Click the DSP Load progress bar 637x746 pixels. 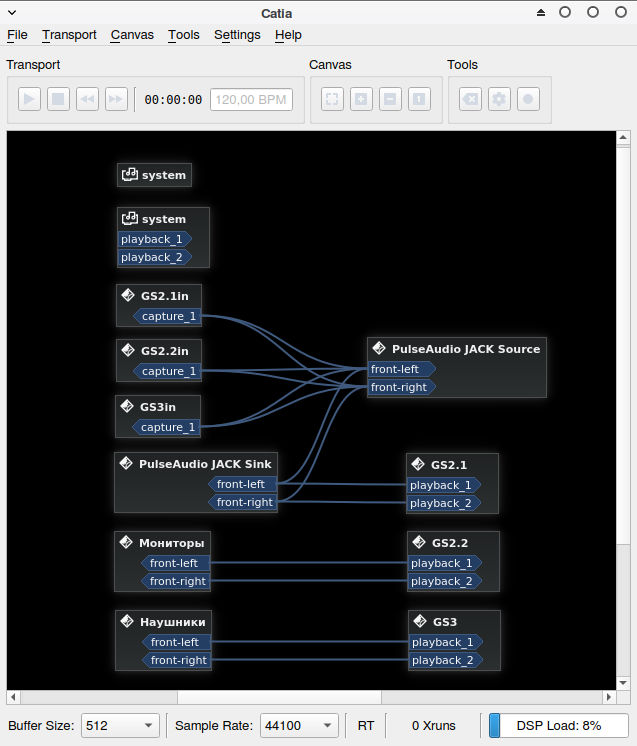click(558, 726)
